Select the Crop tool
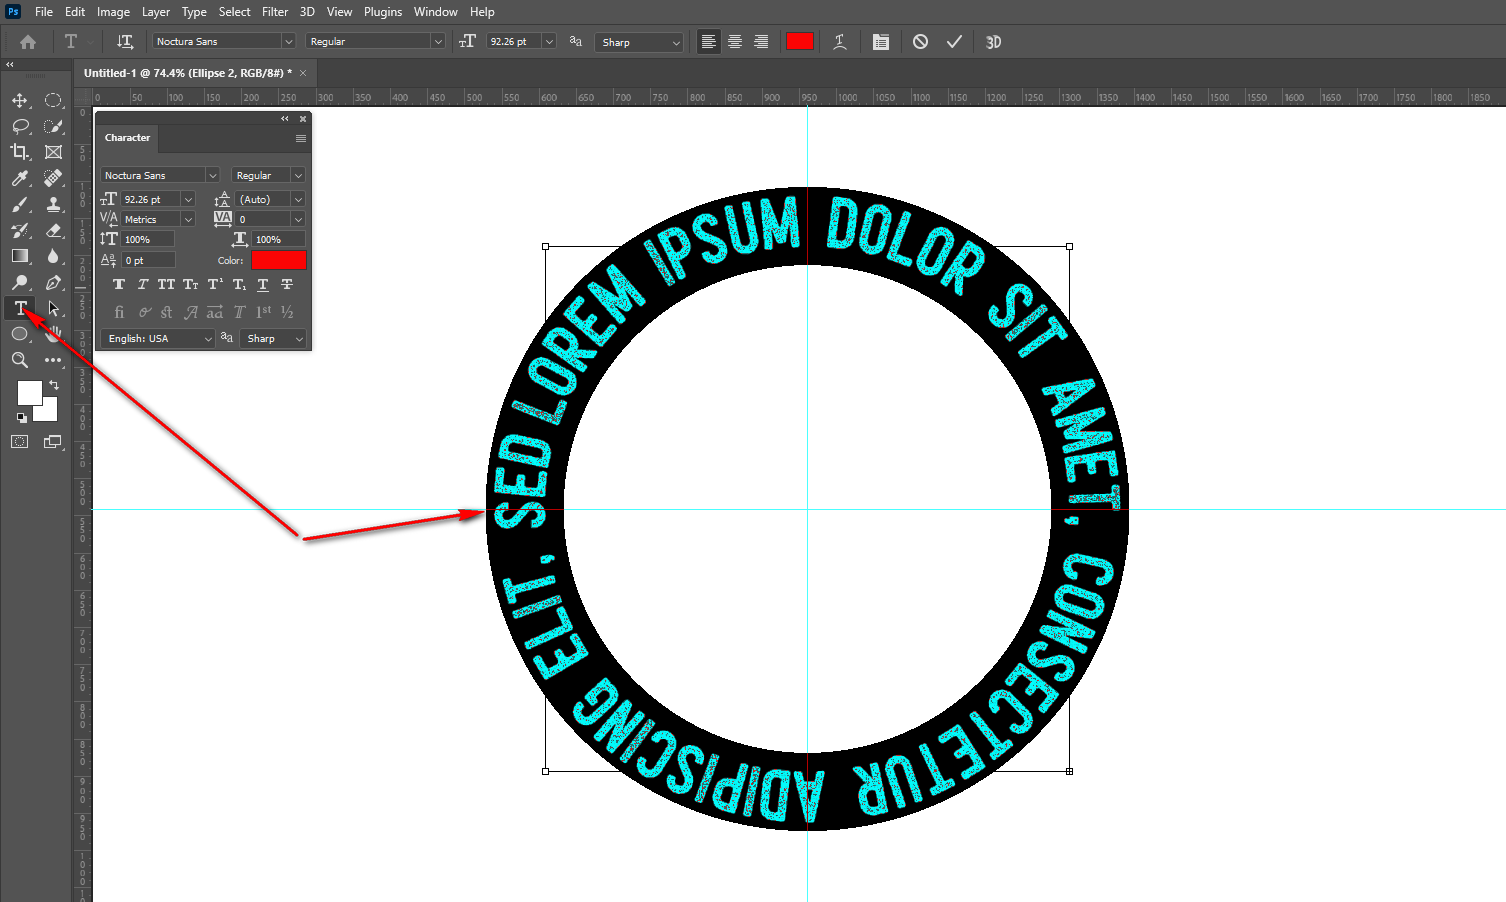Viewport: 1506px width, 902px height. 20,152
